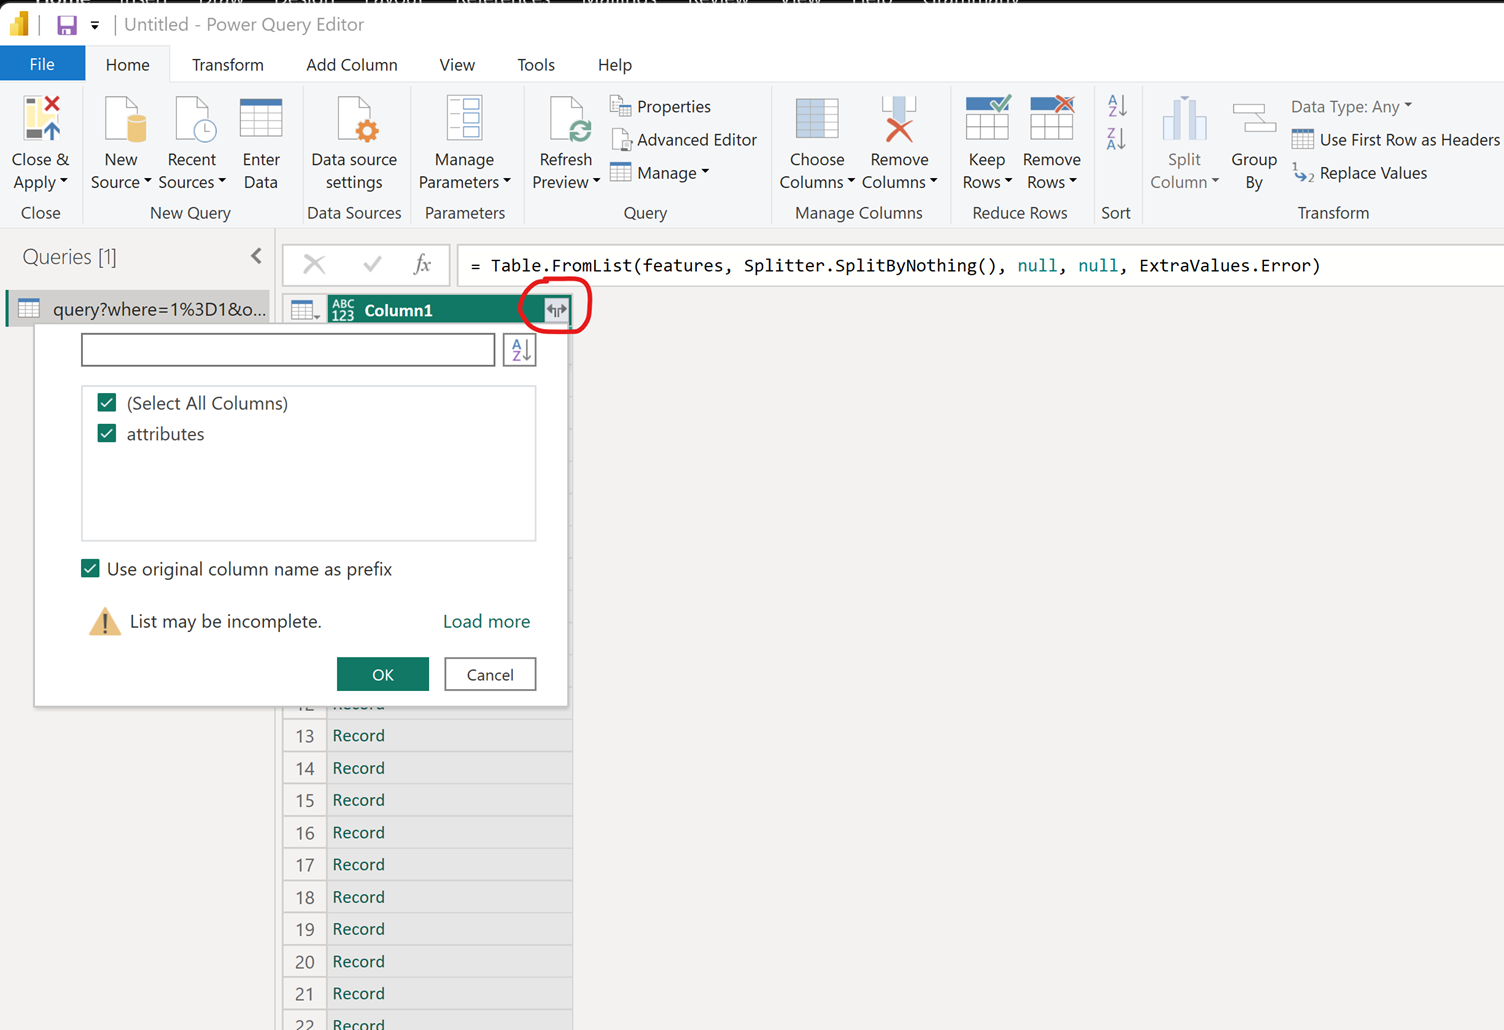Open the Advanced Editor
The width and height of the screenshot is (1504, 1030).
click(684, 139)
